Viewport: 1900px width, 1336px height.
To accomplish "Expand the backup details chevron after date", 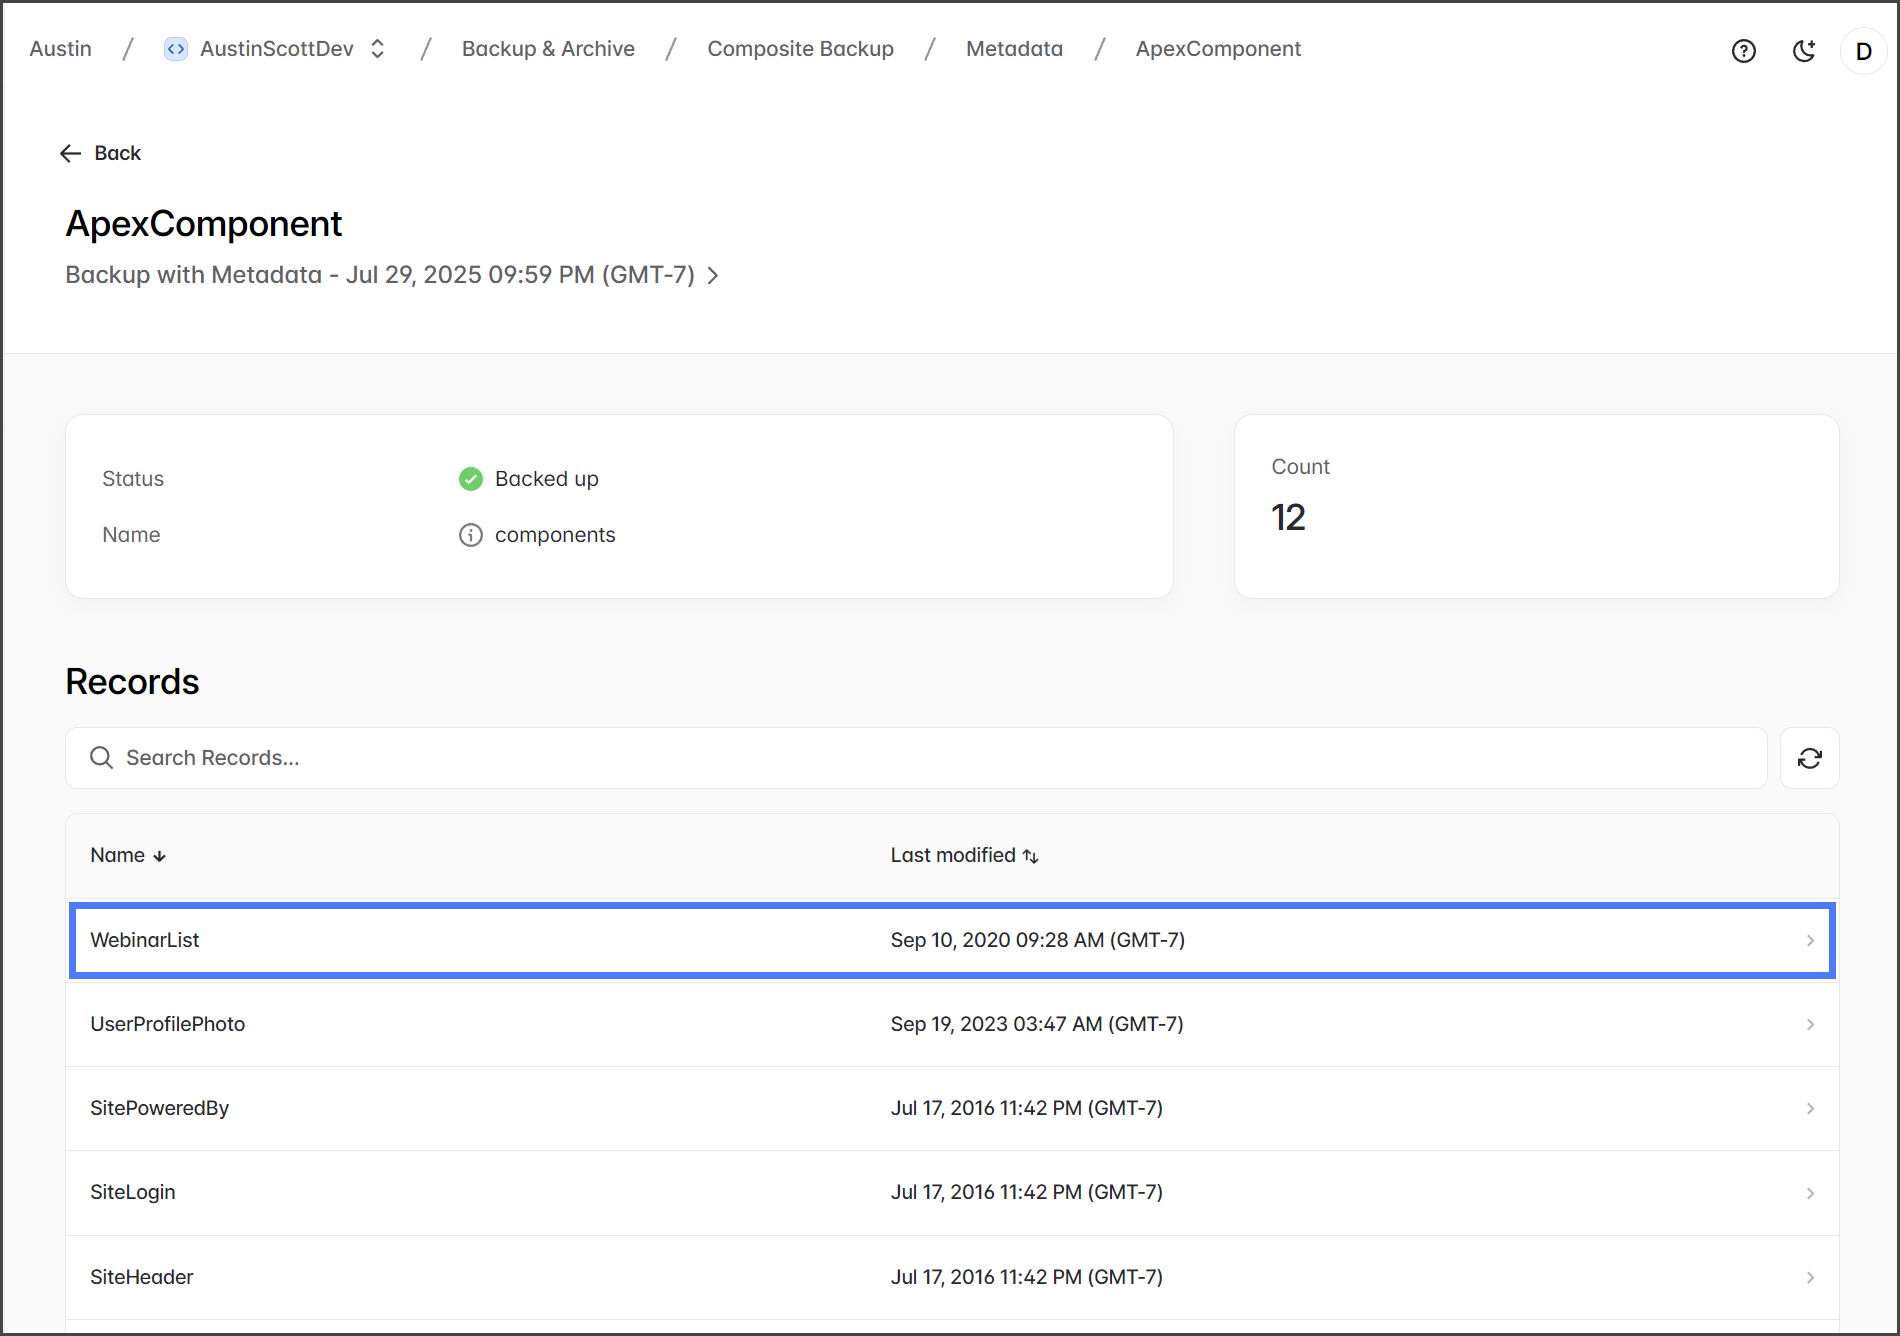I will (x=713, y=275).
